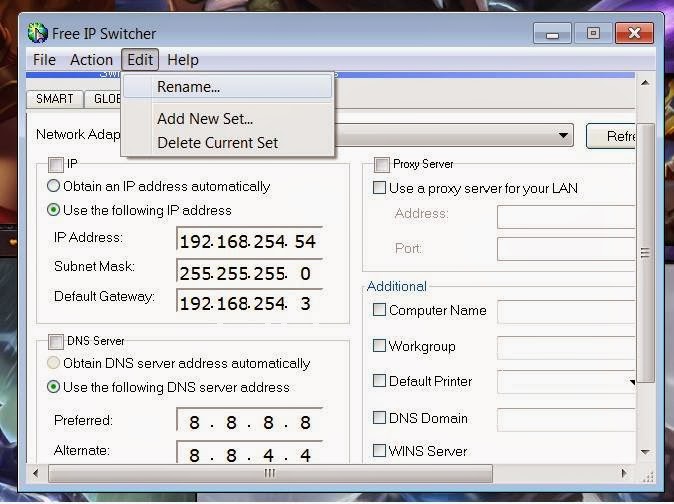
Task: Click the Default Gateway field 192.168.254.3
Action: 249,301
